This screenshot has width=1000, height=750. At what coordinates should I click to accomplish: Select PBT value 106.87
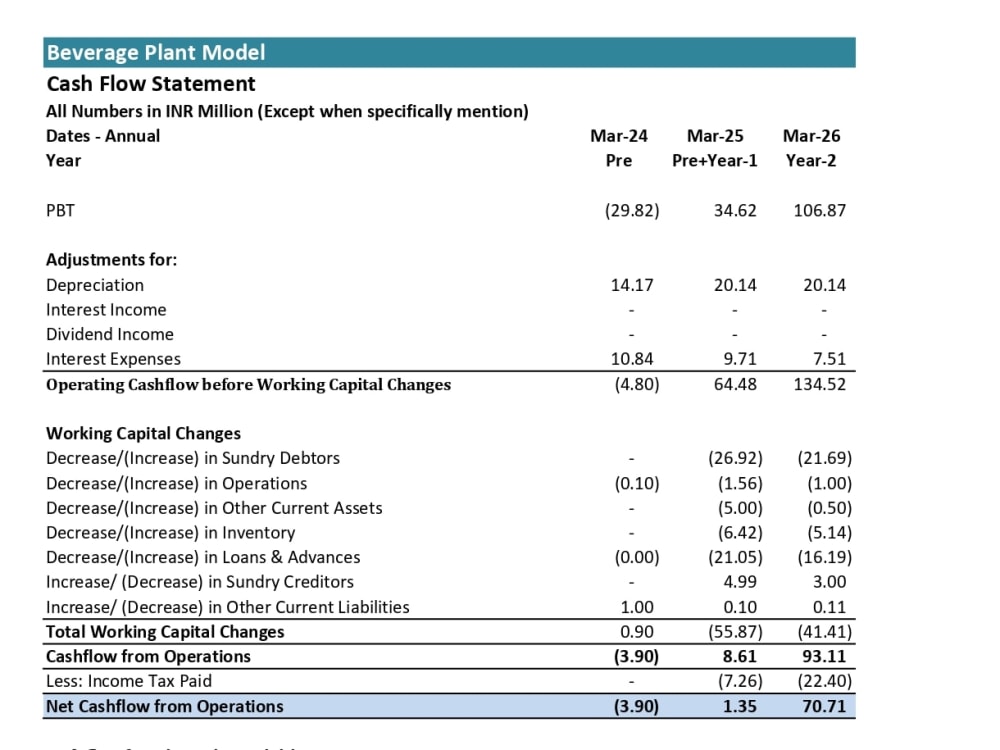point(820,210)
